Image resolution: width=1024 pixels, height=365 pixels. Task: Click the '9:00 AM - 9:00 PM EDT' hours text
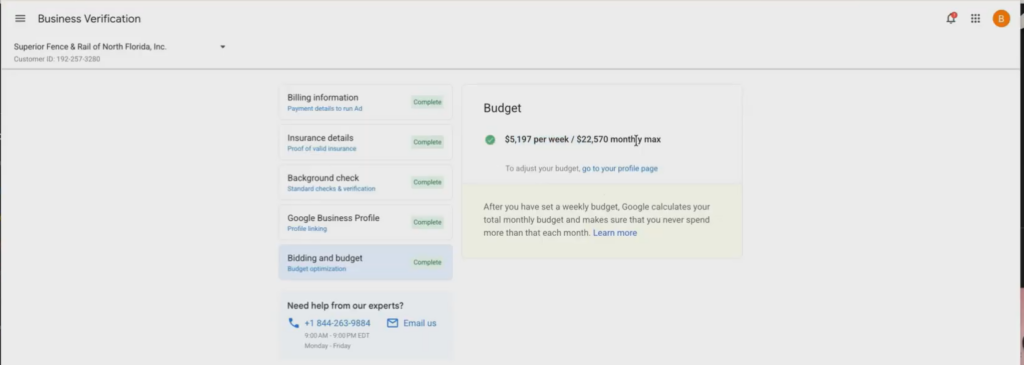(337, 336)
